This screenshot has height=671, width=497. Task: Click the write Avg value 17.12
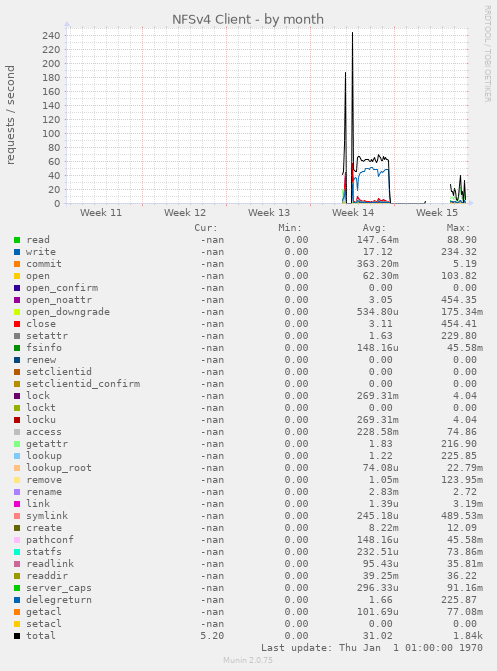point(377,252)
